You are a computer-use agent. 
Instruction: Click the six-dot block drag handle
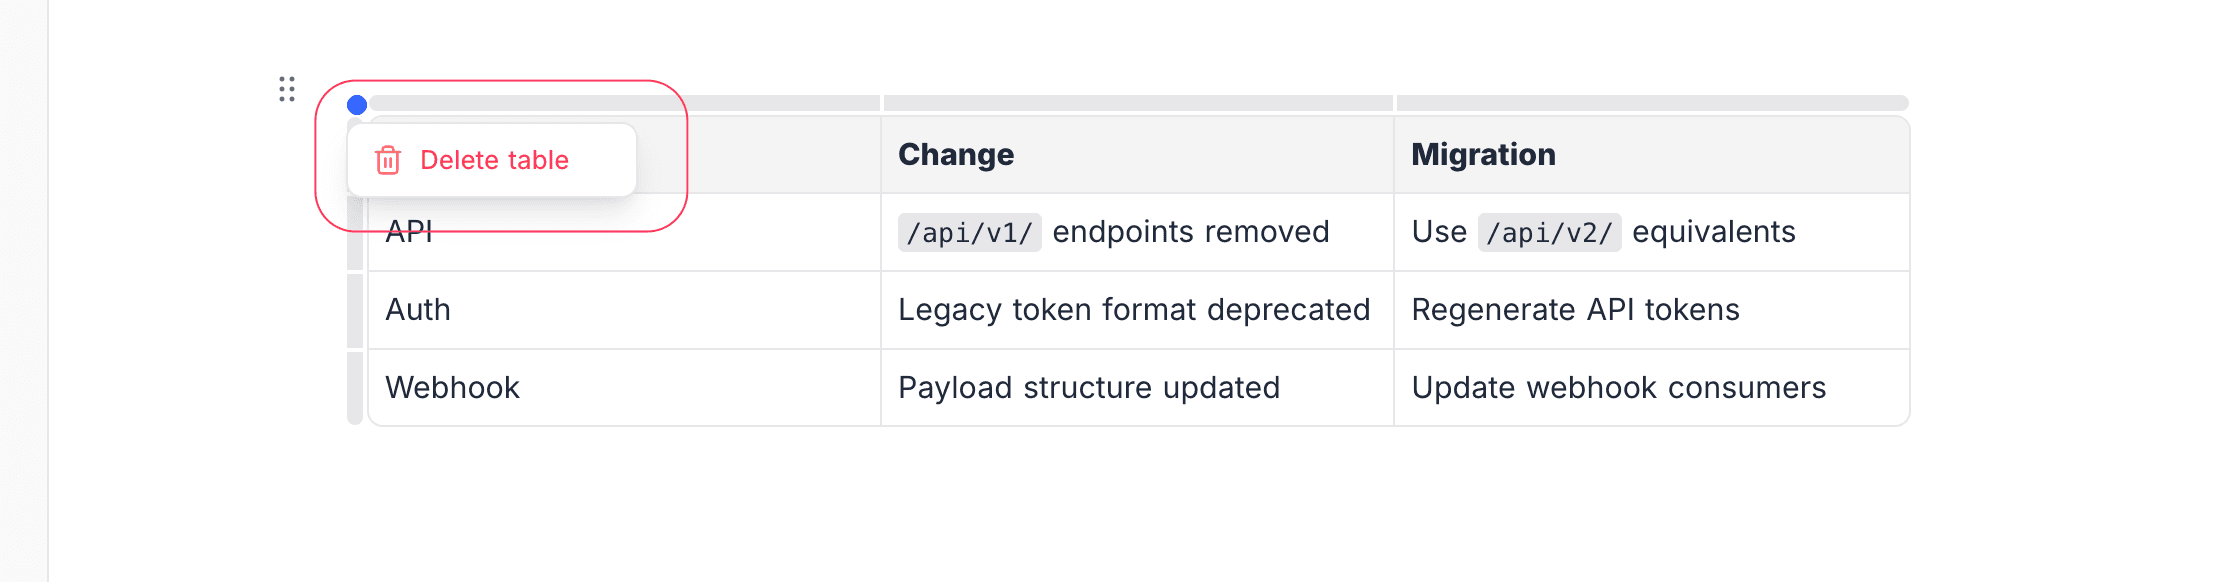coord(287,89)
